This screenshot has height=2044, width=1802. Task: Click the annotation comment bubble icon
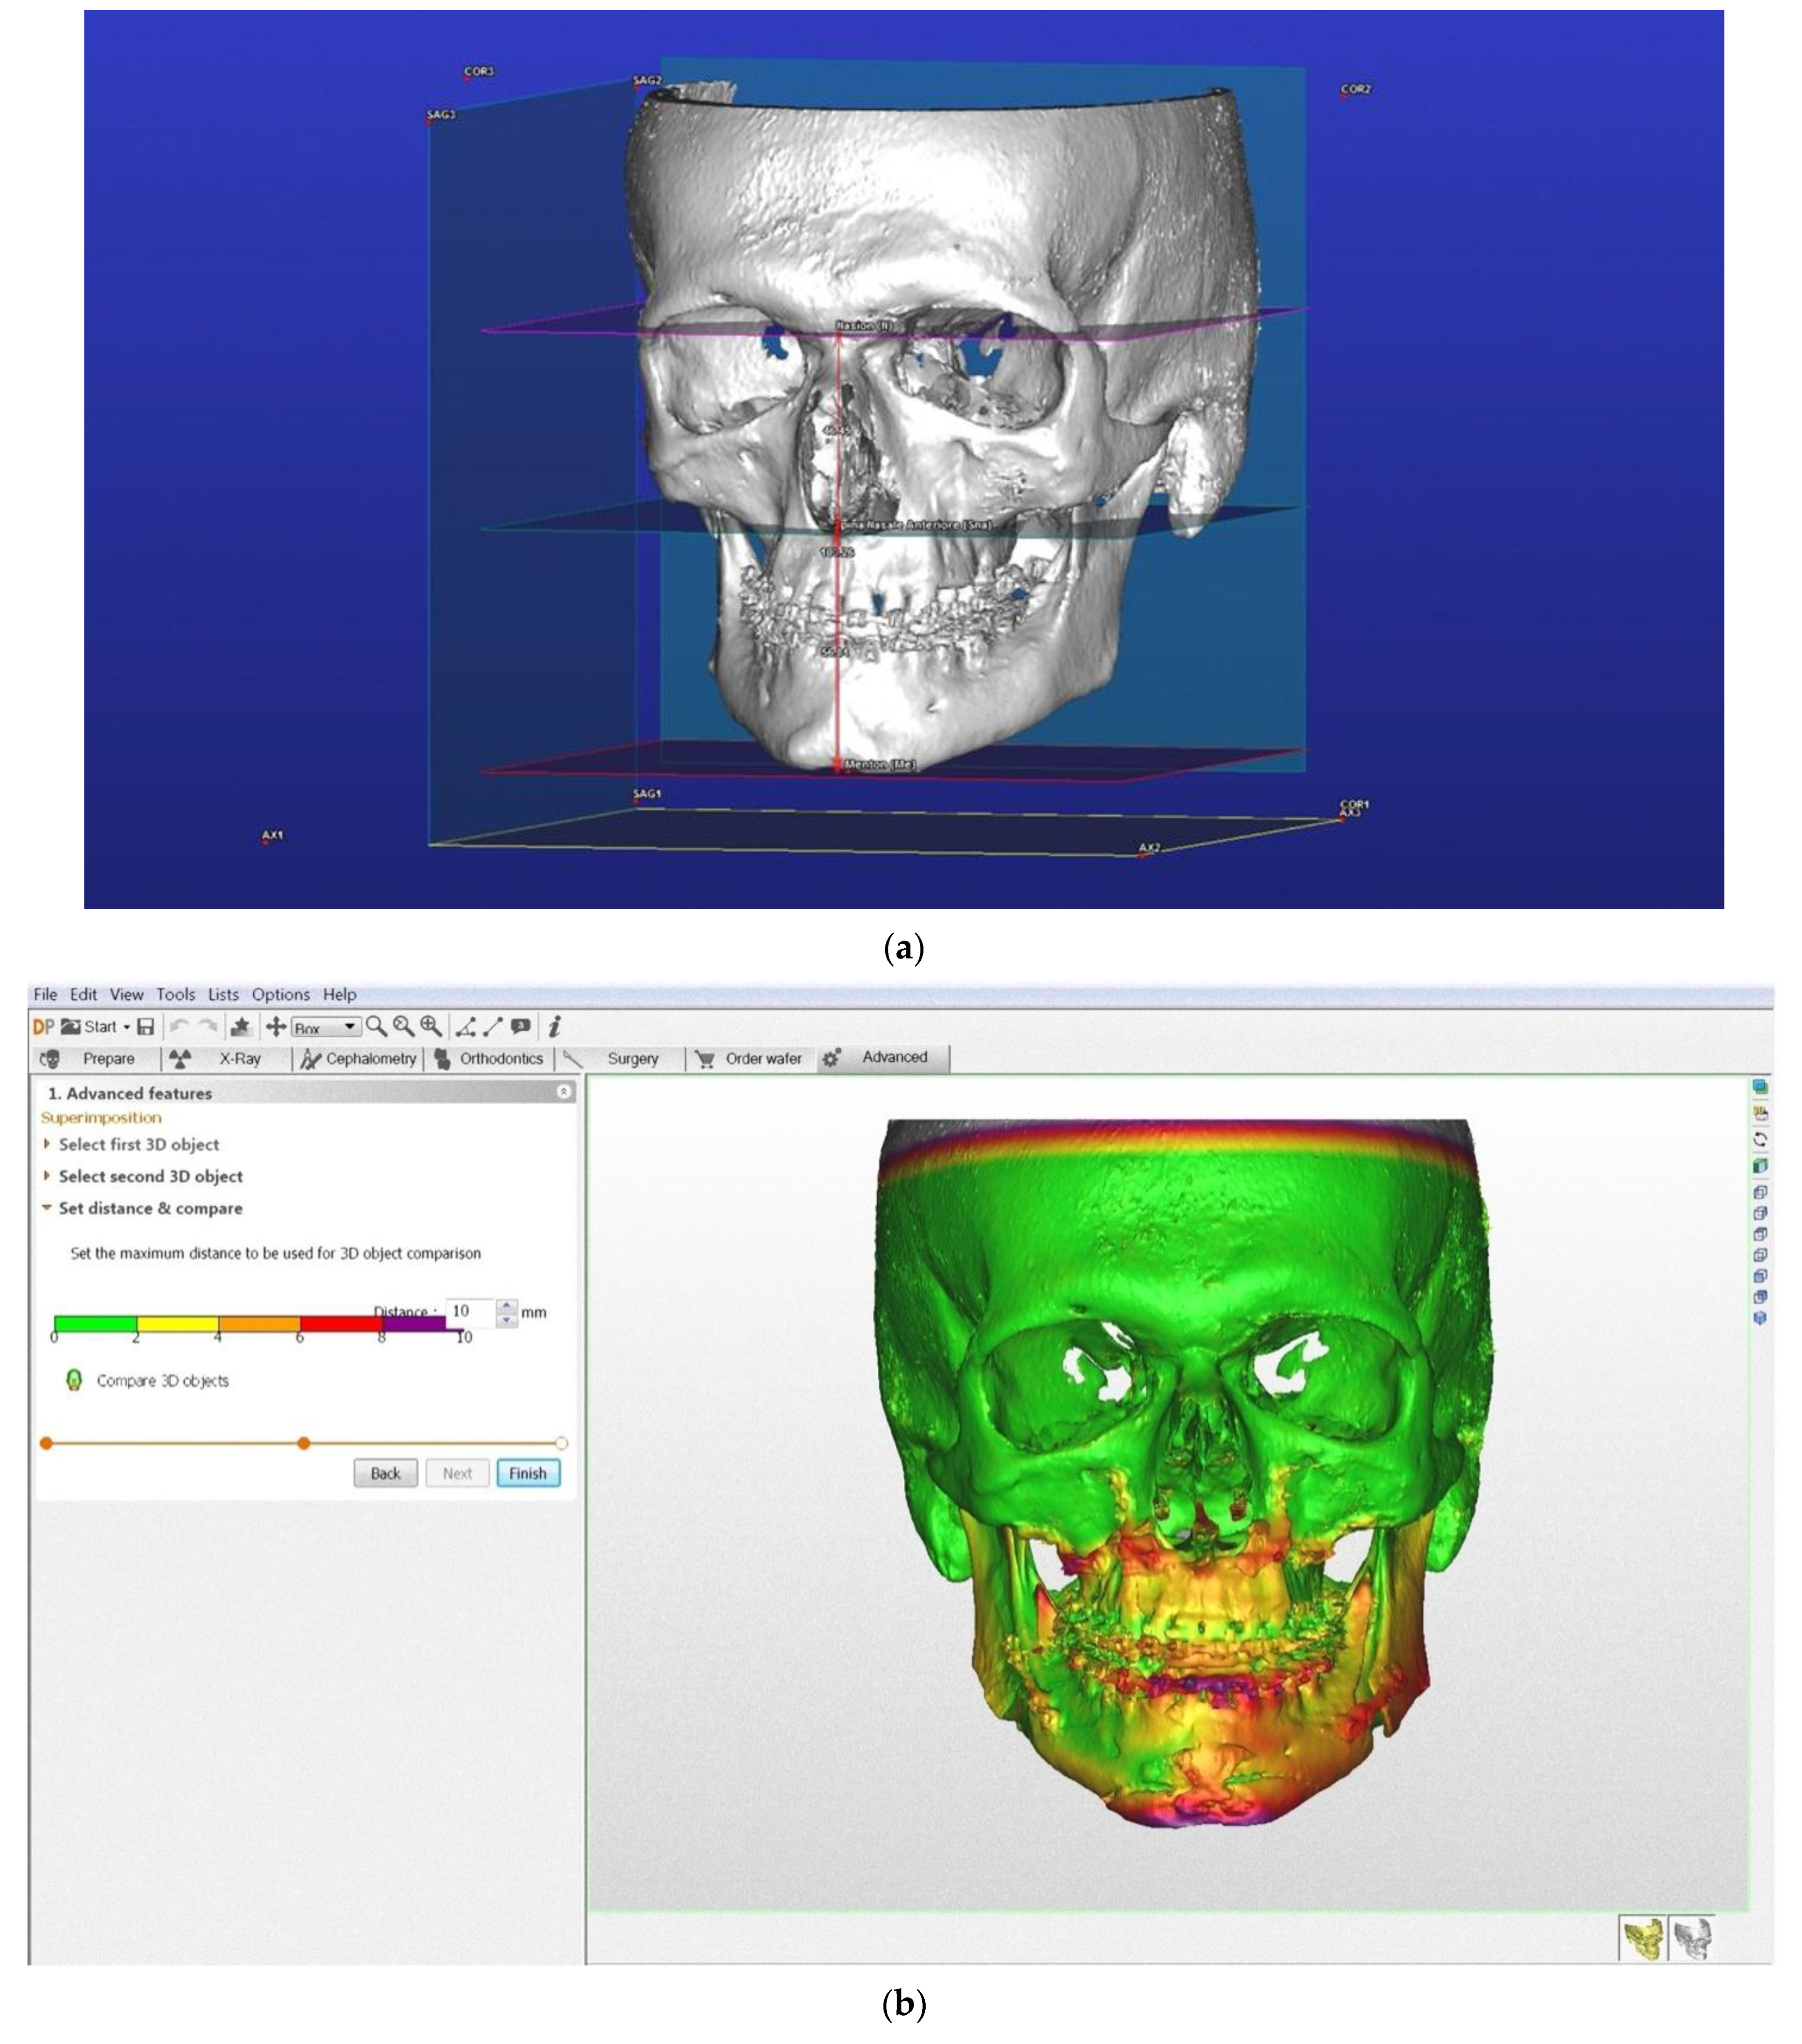click(x=520, y=1026)
